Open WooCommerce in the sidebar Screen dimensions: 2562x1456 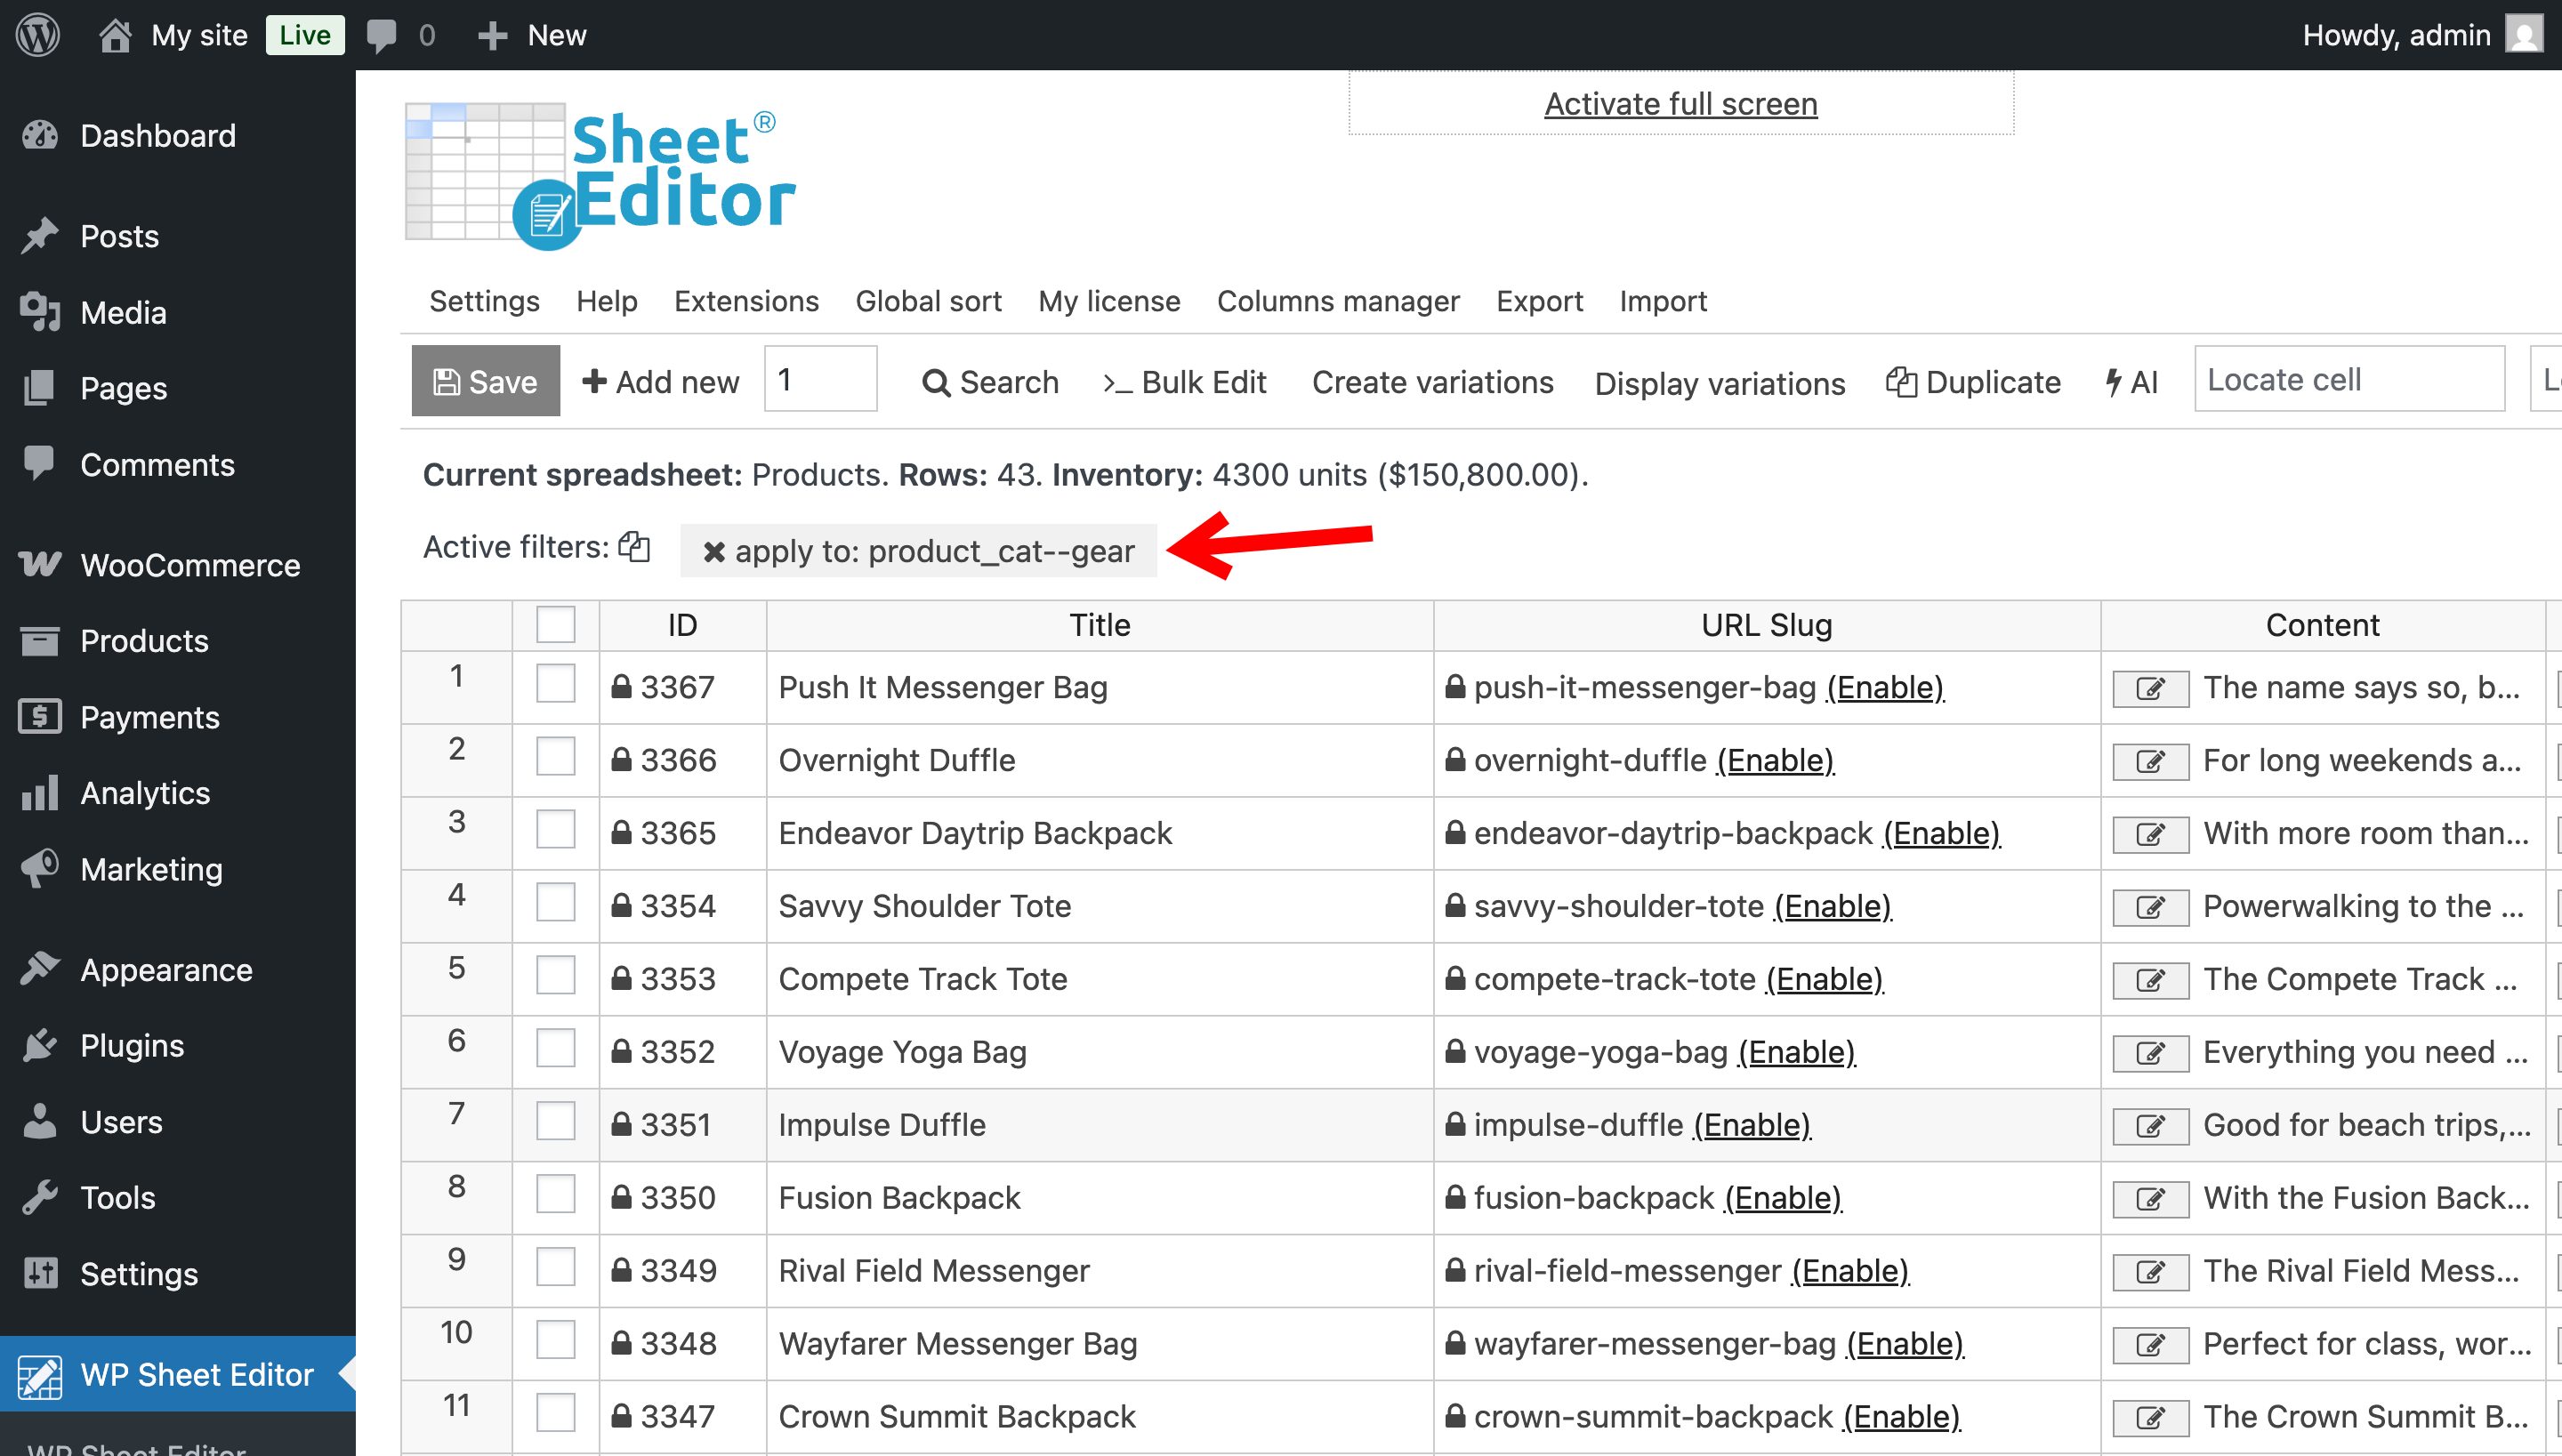click(x=190, y=565)
